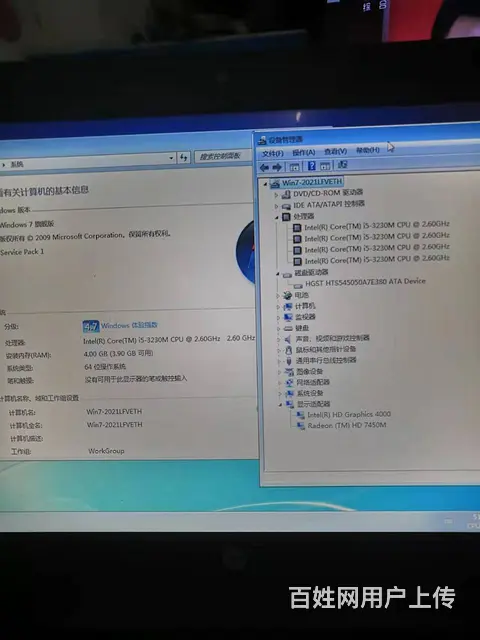Select the 系统设备 category icon
This screenshot has height=640, width=480.
(290, 393)
